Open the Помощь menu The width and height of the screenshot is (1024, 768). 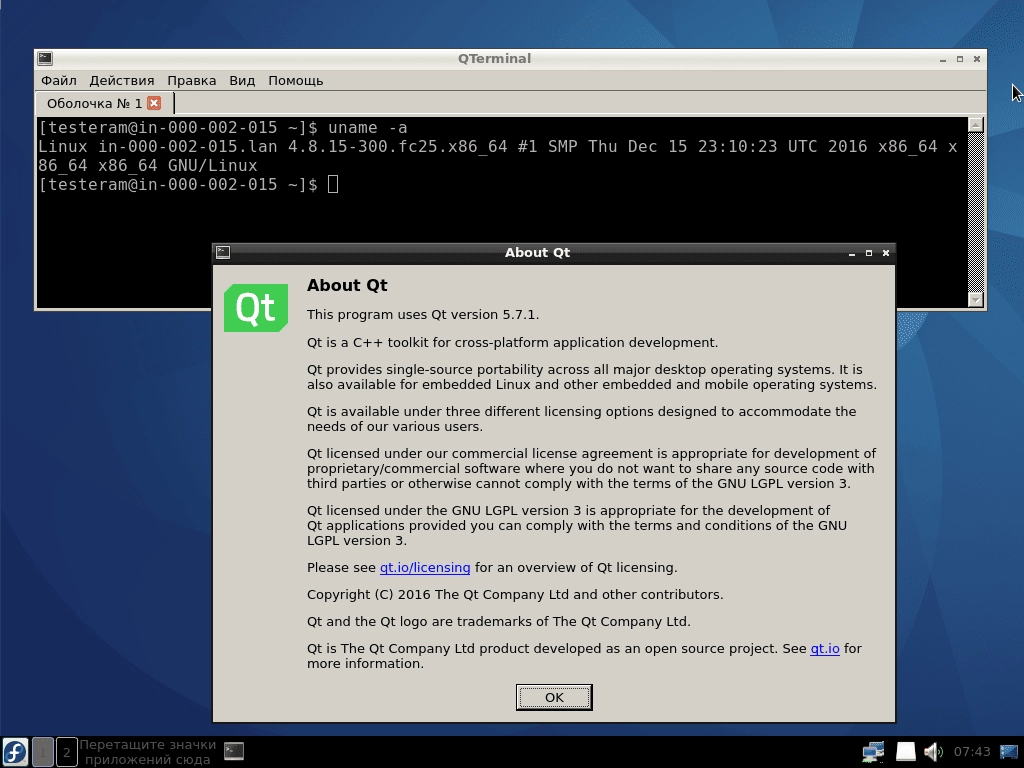296,80
